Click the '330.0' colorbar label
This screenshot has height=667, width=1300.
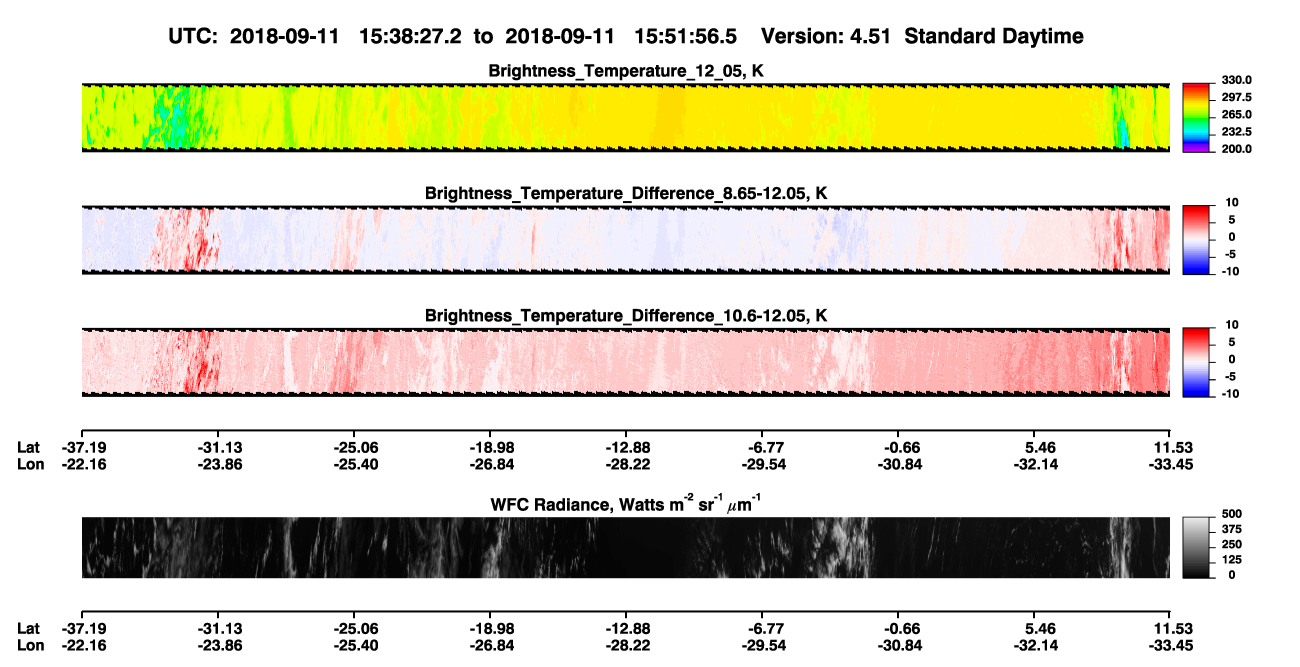(x=1238, y=80)
